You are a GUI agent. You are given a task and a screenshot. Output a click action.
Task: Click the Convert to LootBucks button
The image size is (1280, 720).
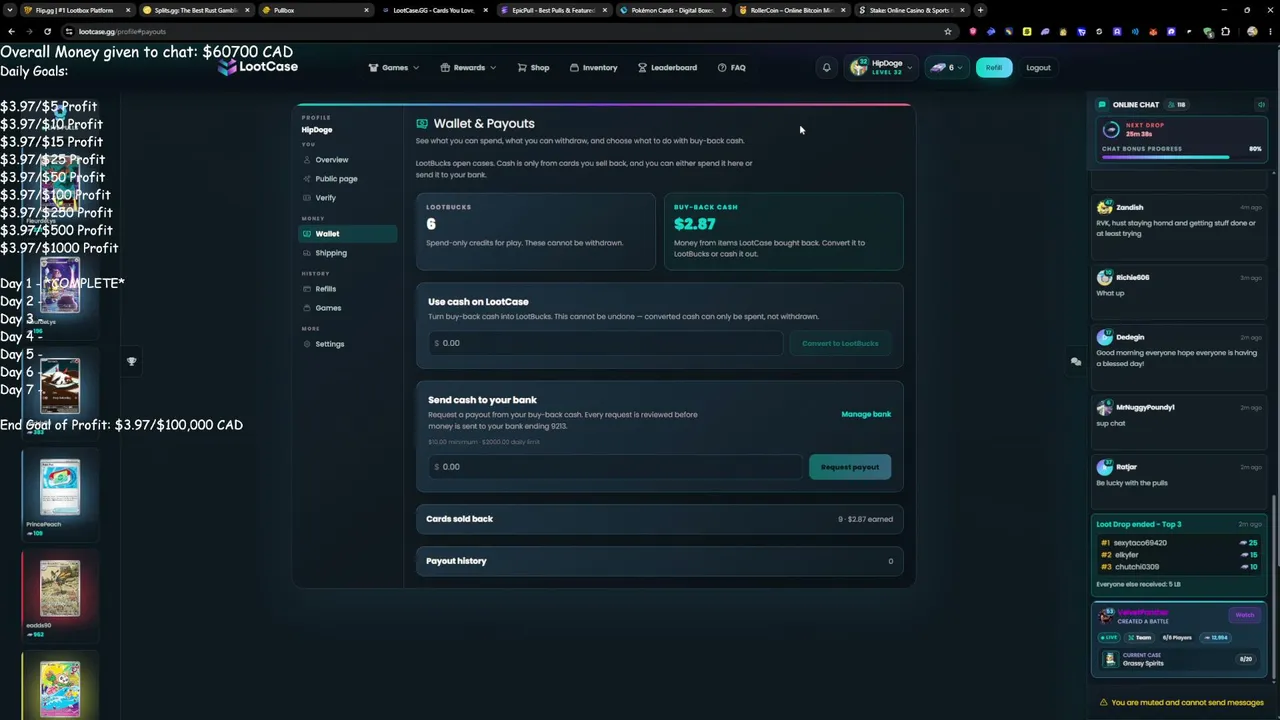[x=840, y=343]
